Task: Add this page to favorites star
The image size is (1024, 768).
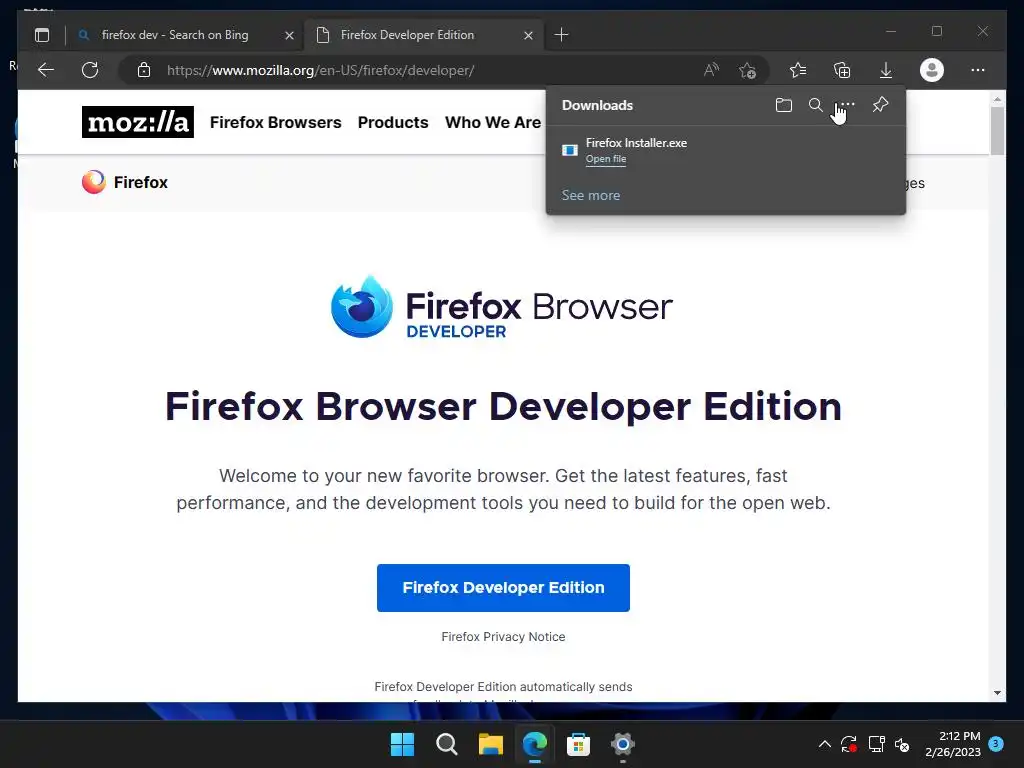Action: click(x=747, y=70)
